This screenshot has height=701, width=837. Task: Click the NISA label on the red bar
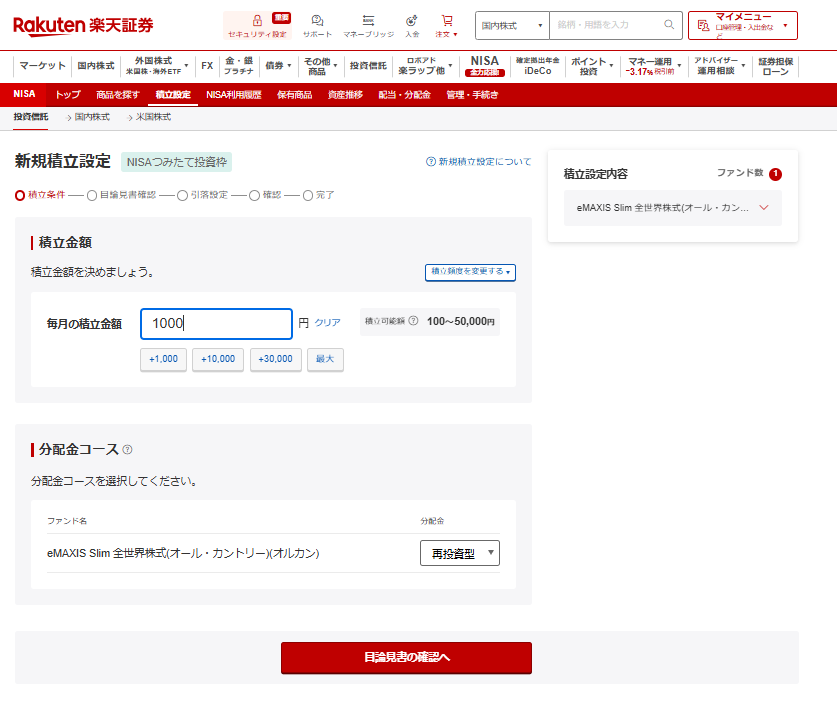click(24, 94)
